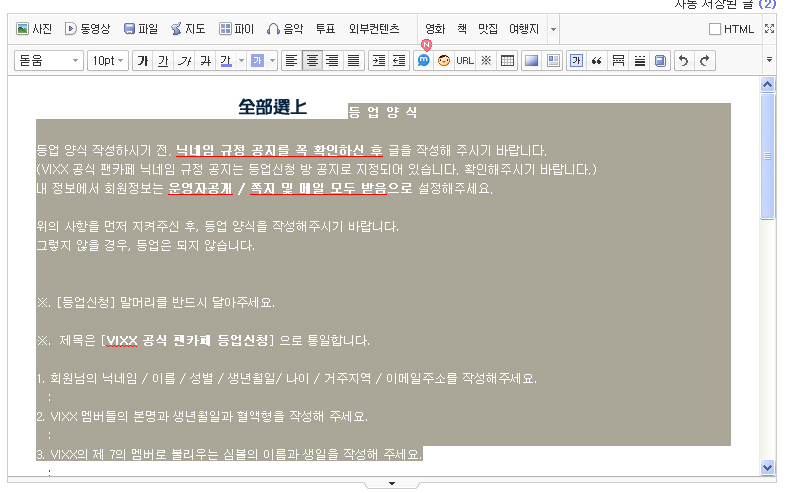This screenshot has height=493, width=790.
Task: Open the 파이 insert option
Action: click(236, 29)
